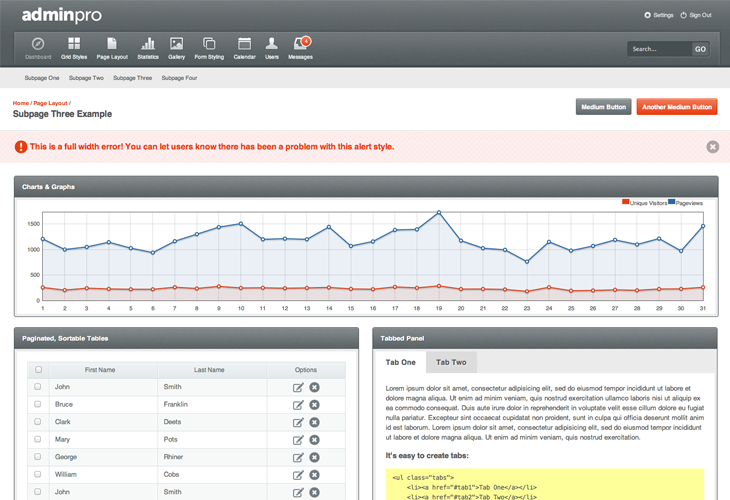Delete the Clark Deets row
730x500 pixels.
[x=315, y=422]
